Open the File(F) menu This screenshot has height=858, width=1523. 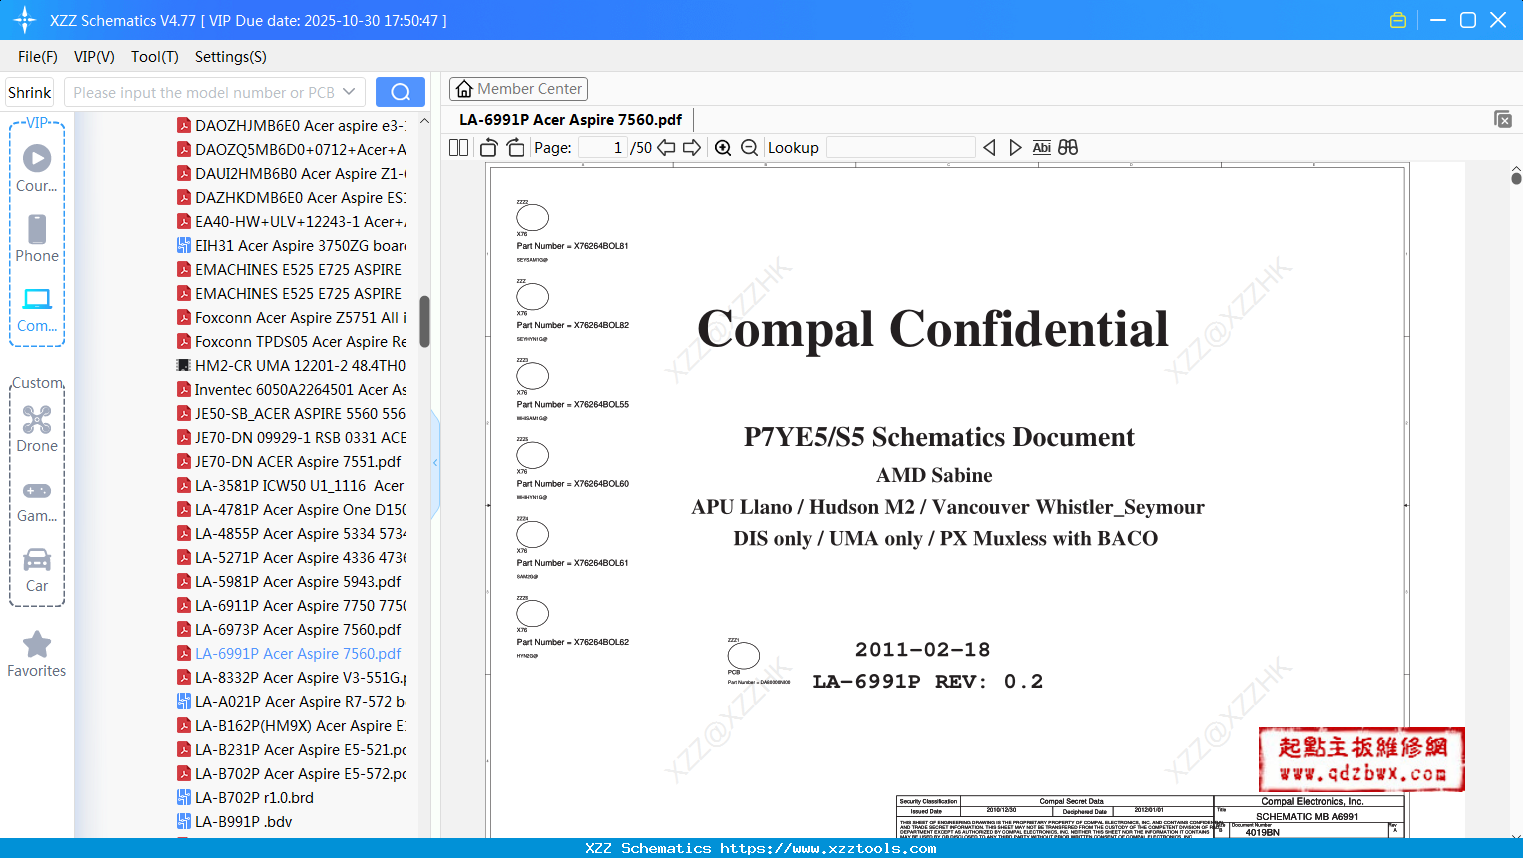pos(38,57)
